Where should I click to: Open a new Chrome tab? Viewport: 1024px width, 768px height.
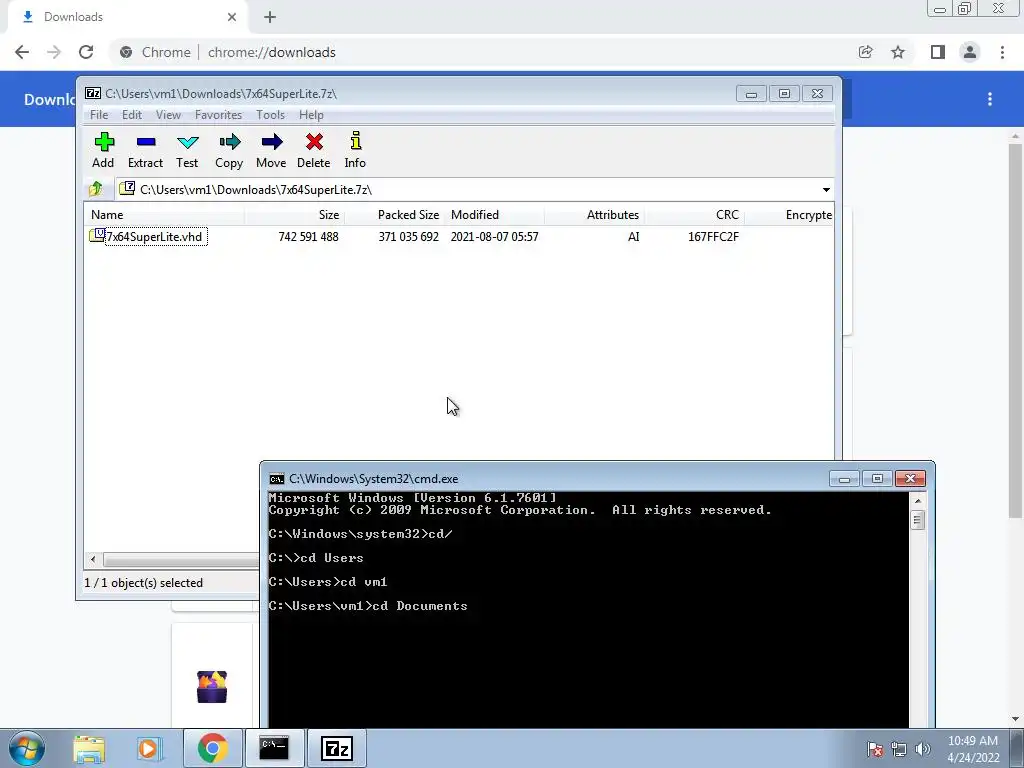point(270,17)
